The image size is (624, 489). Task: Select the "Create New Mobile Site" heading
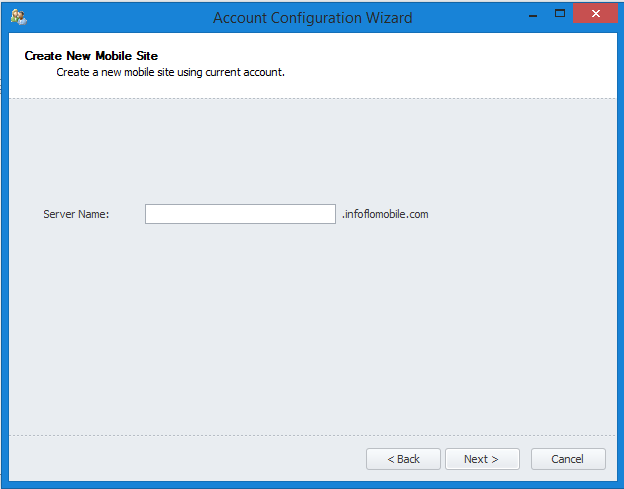coord(91,56)
